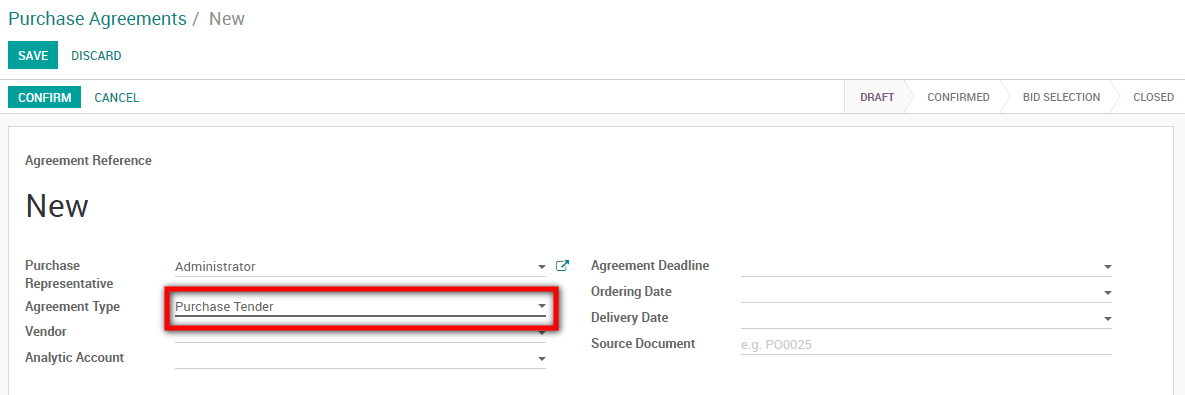Viewport: 1185px width, 395px height.
Task: Open the Agreement Type dropdown
Action: point(360,307)
